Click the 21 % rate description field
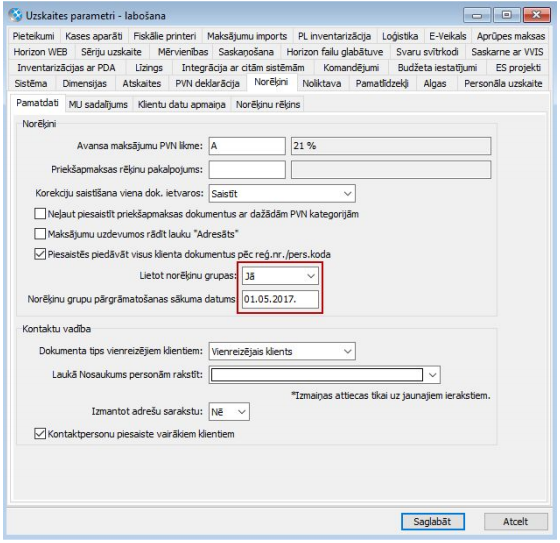Viewport: 560px width, 543px height. pyautogui.click(x=391, y=146)
